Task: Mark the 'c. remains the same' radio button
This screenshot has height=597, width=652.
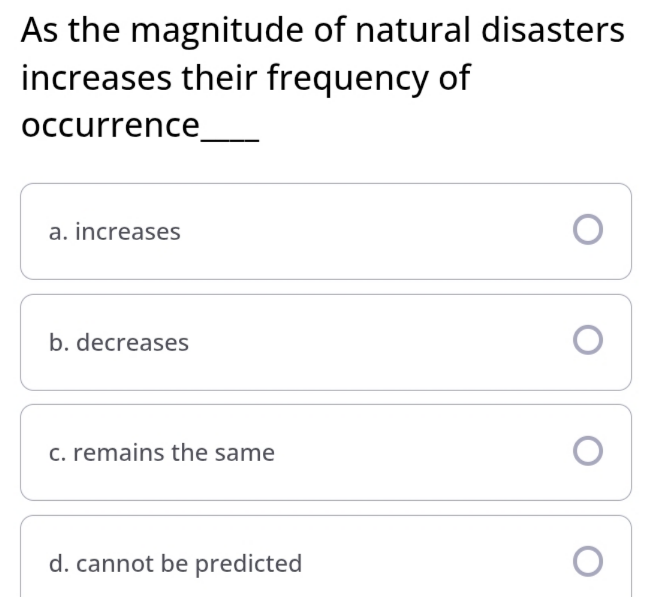Action: 588,451
